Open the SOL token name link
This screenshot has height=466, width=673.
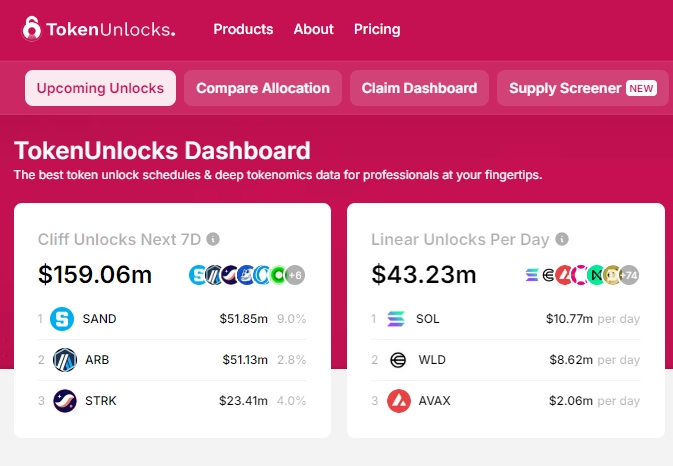pos(427,319)
